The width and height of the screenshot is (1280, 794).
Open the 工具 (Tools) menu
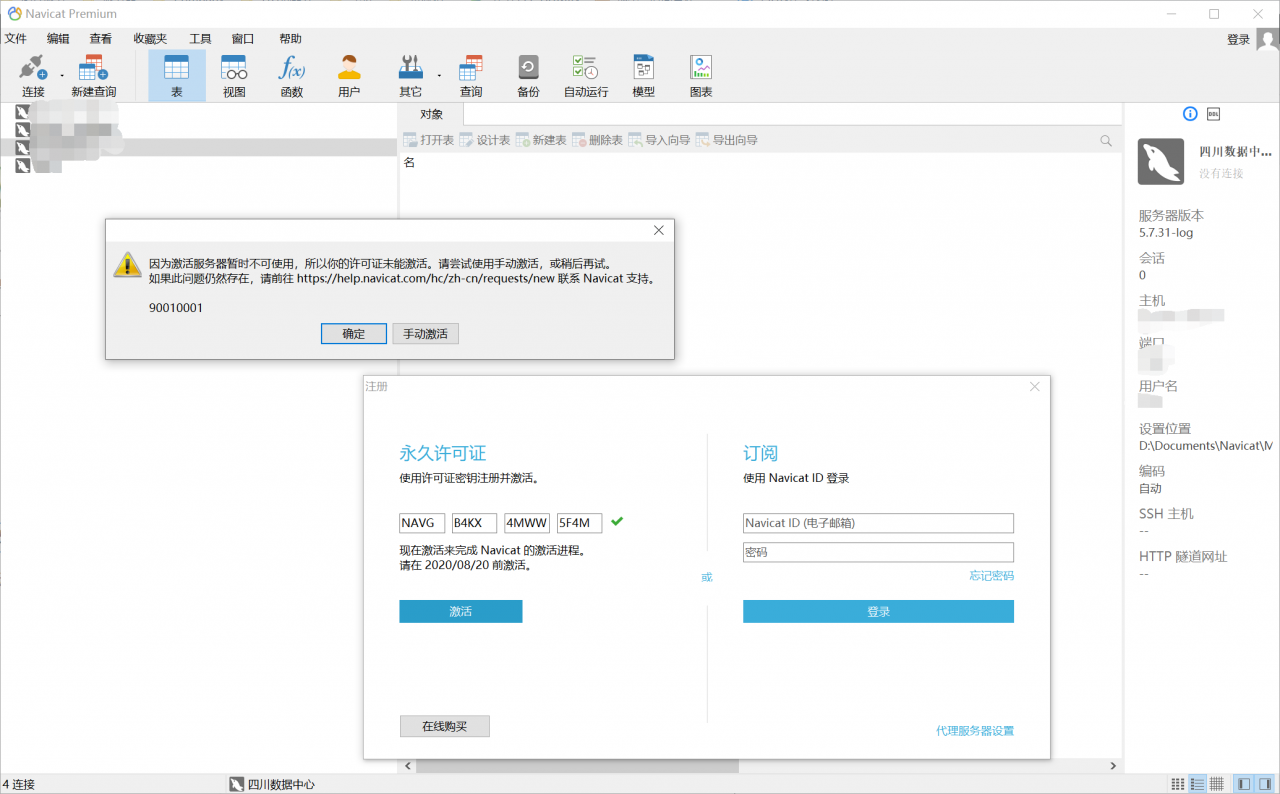coord(199,38)
